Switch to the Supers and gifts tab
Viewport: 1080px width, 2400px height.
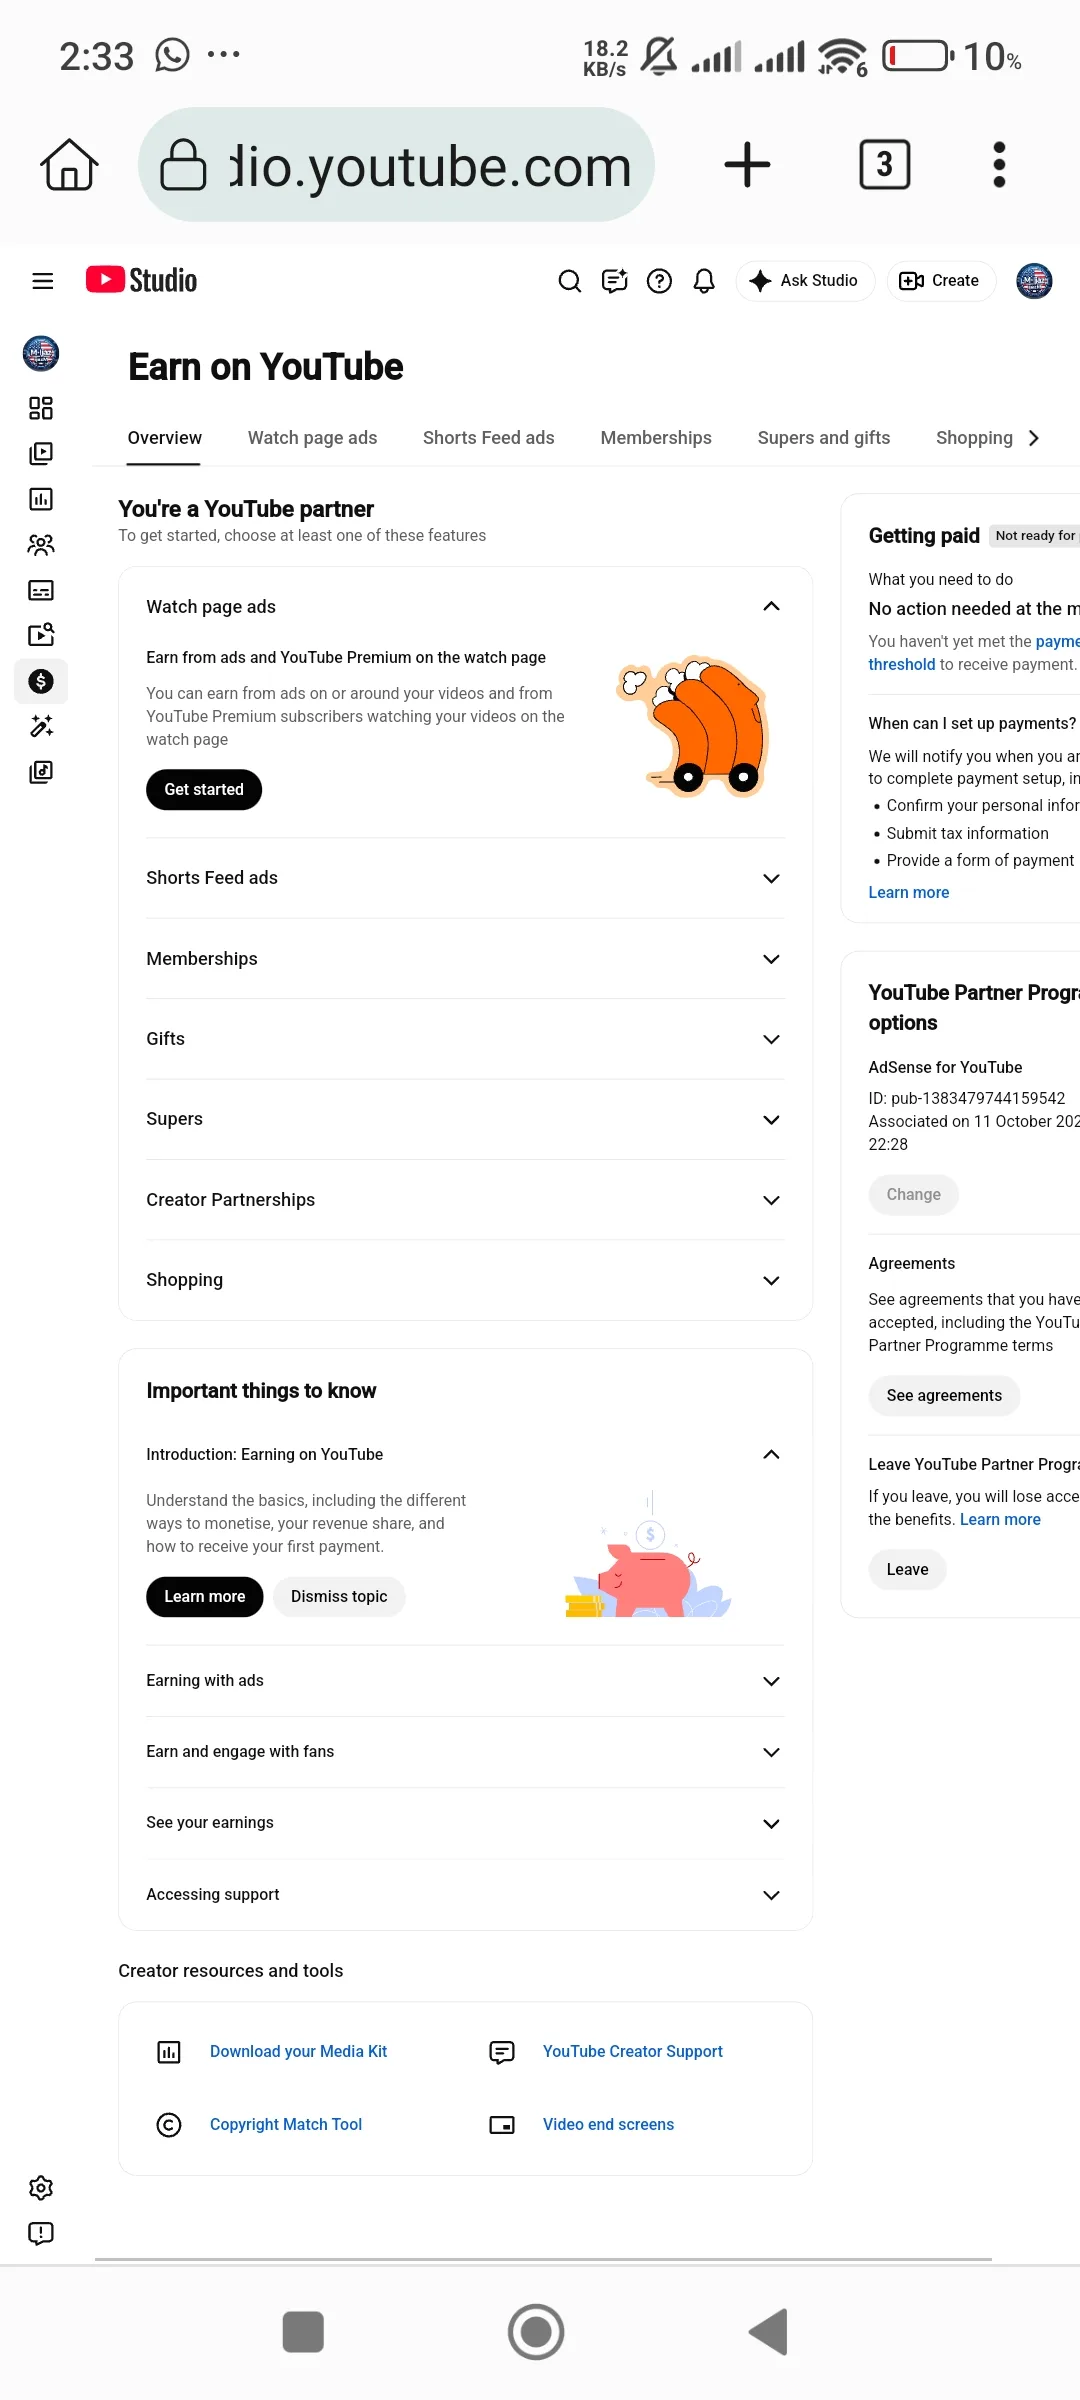[x=824, y=438]
